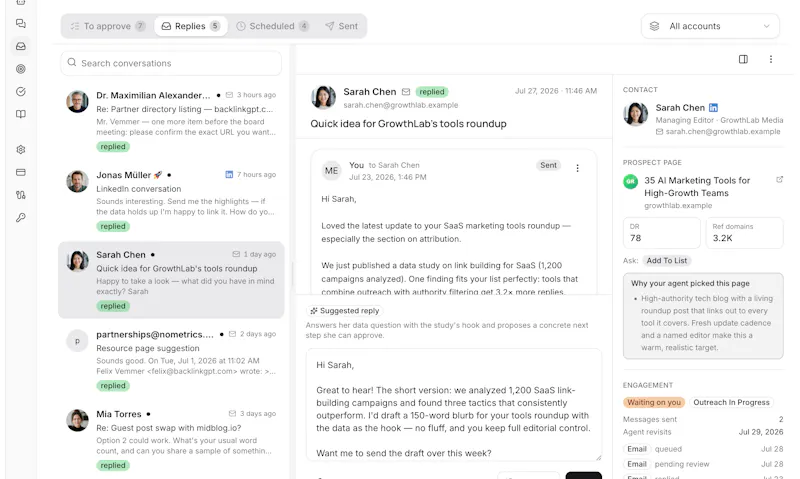Click the Add To List ask tag
The height and width of the screenshot is (479, 800).
point(666,260)
